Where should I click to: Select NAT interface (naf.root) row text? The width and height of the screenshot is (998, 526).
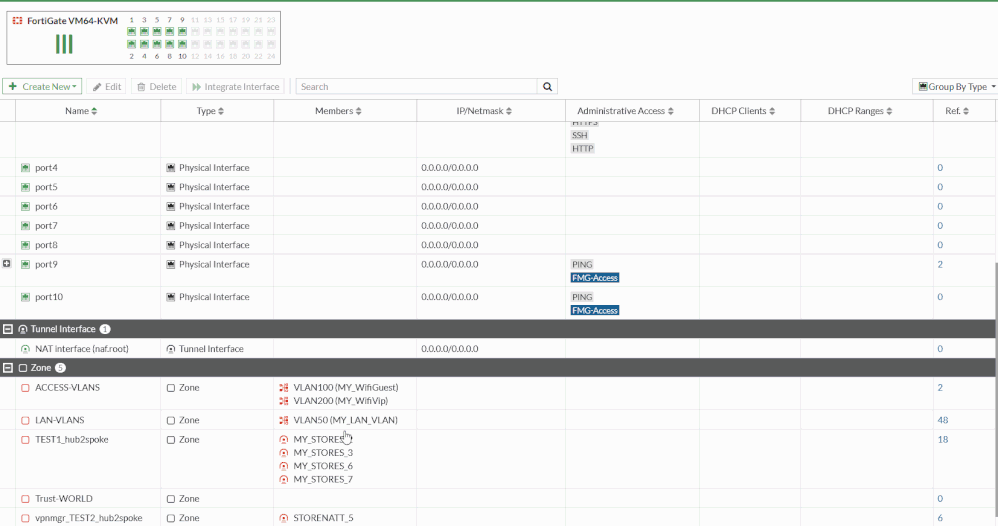click(81, 349)
